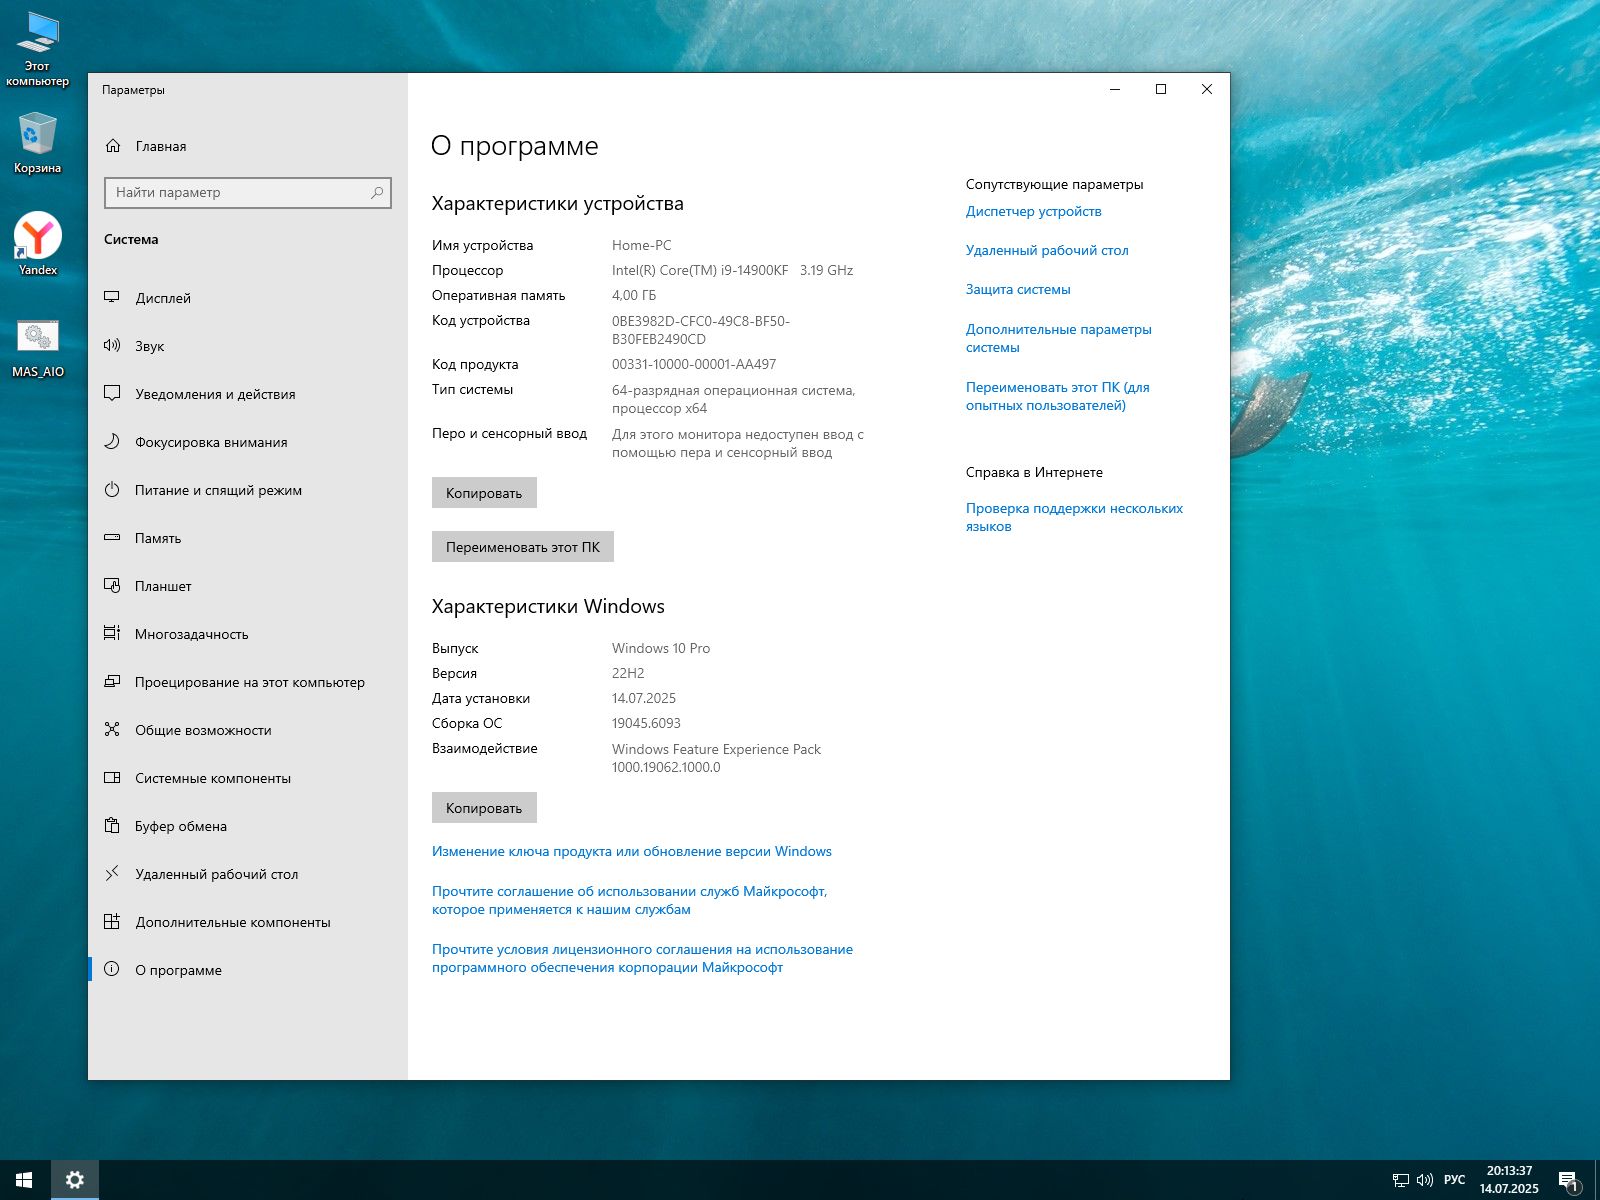Focus the Найти параметр search field

pyautogui.click(x=248, y=192)
